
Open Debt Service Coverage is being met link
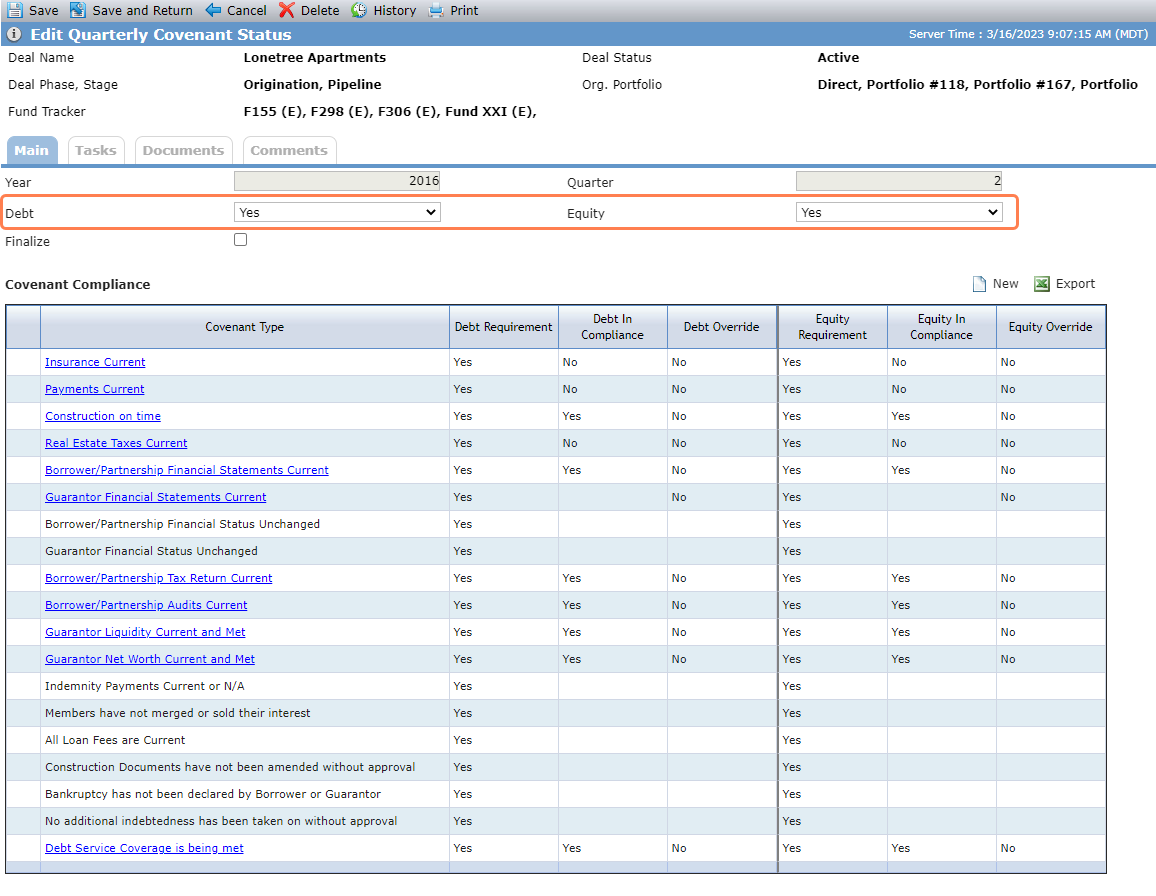(144, 848)
